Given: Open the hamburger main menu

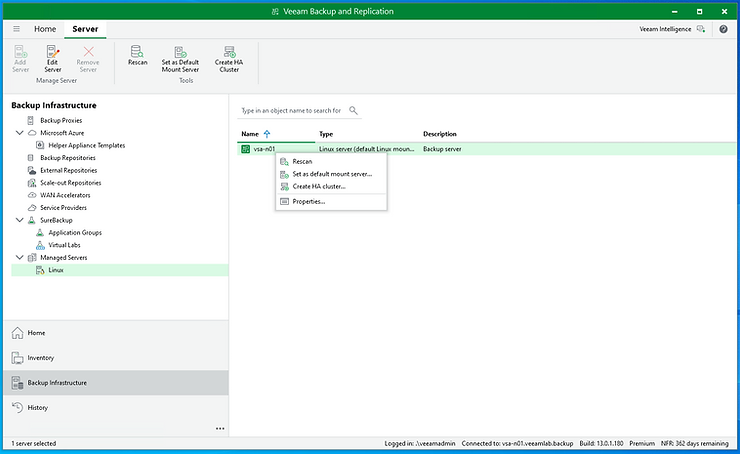Looking at the screenshot, I should (x=17, y=29).
